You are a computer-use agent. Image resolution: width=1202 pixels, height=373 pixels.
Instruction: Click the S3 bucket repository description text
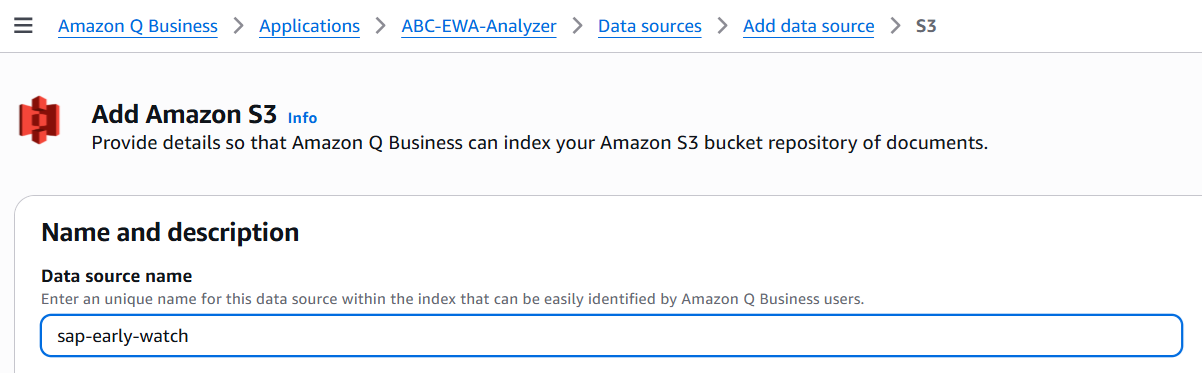coord(540,143)
